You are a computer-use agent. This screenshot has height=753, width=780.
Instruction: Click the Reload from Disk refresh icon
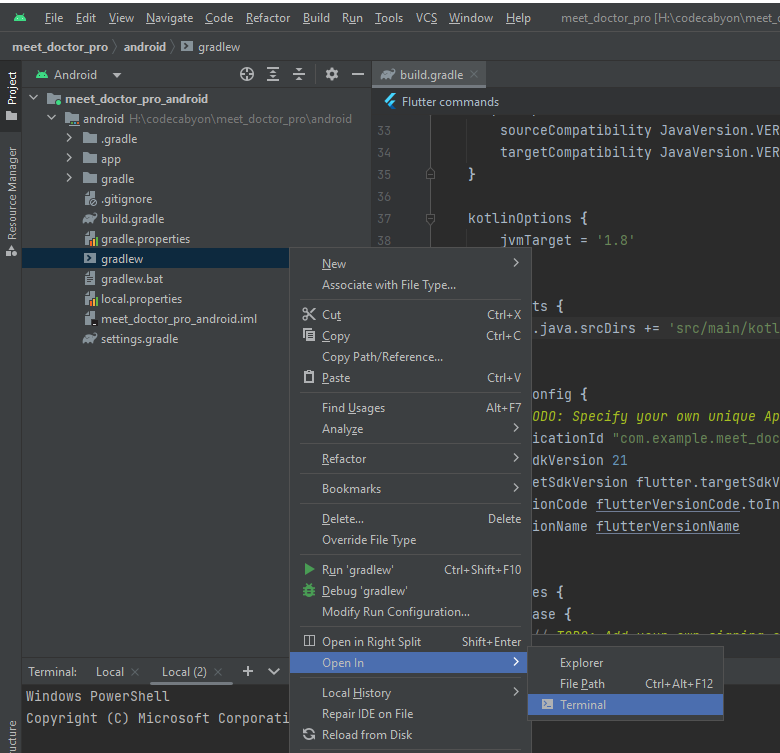pos(309,734)
